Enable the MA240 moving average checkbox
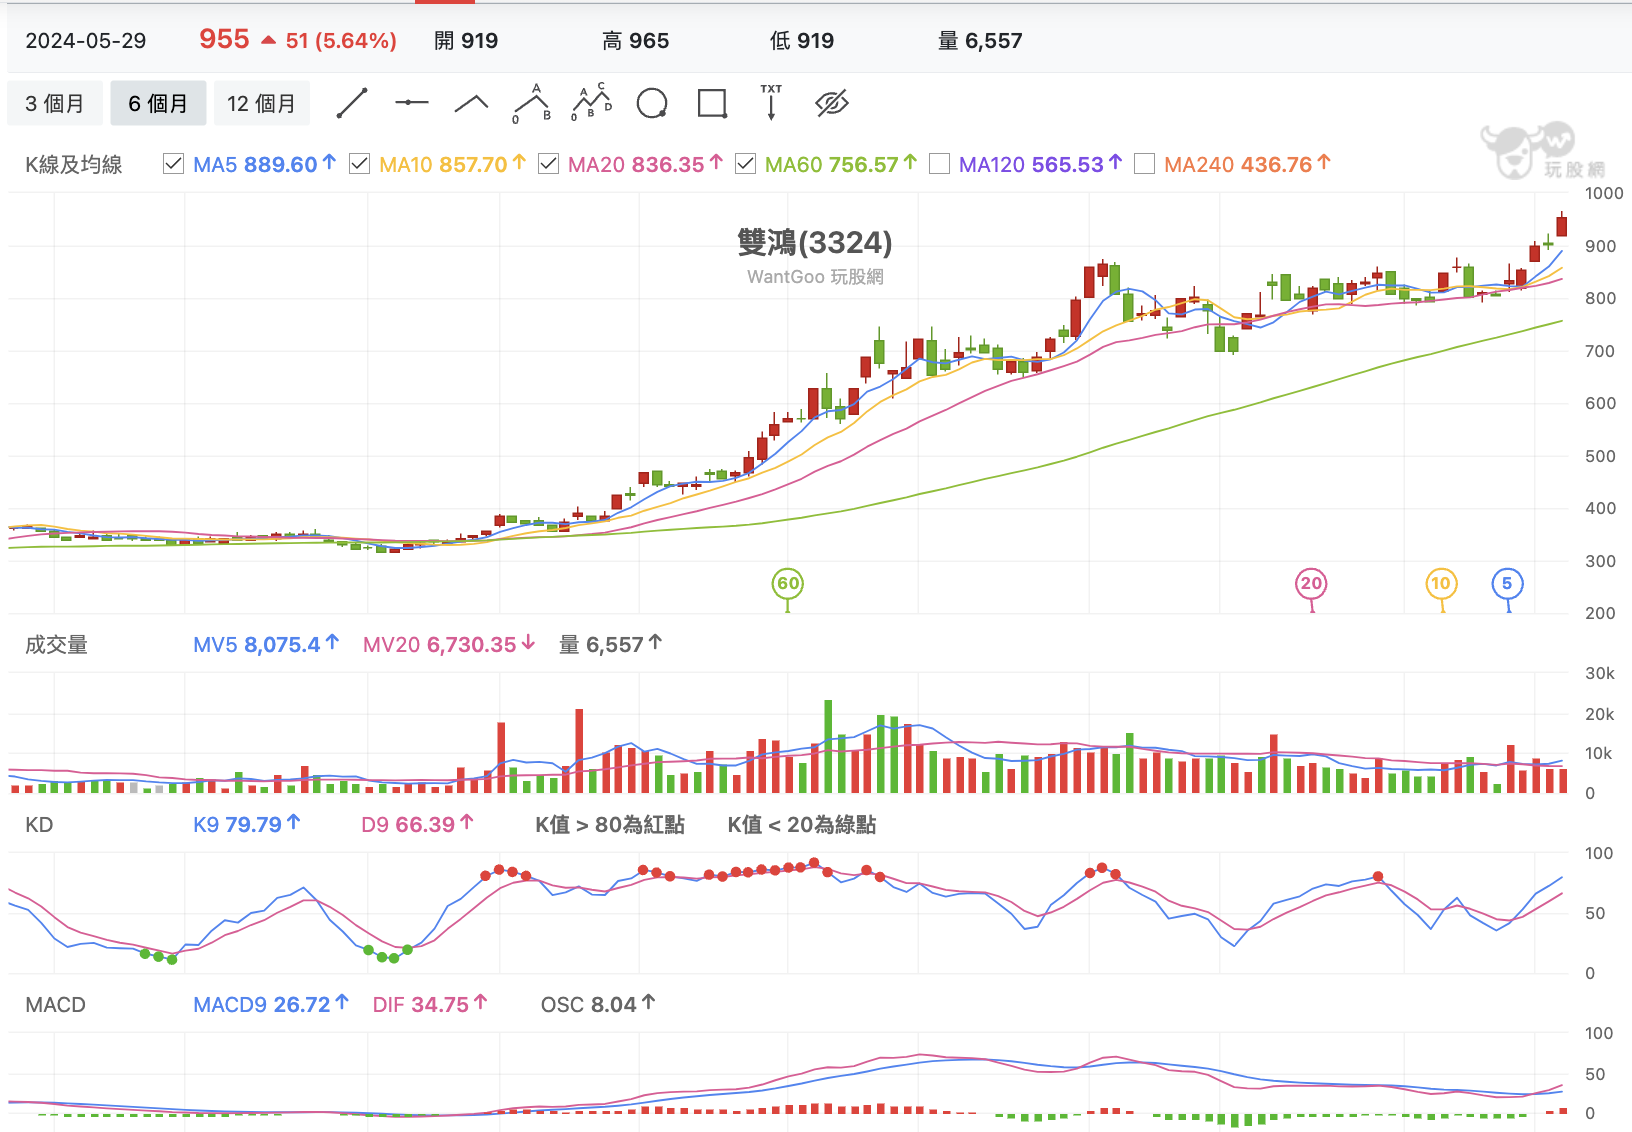Viewport: 1632px width, 1132px height. point(1145,164)
